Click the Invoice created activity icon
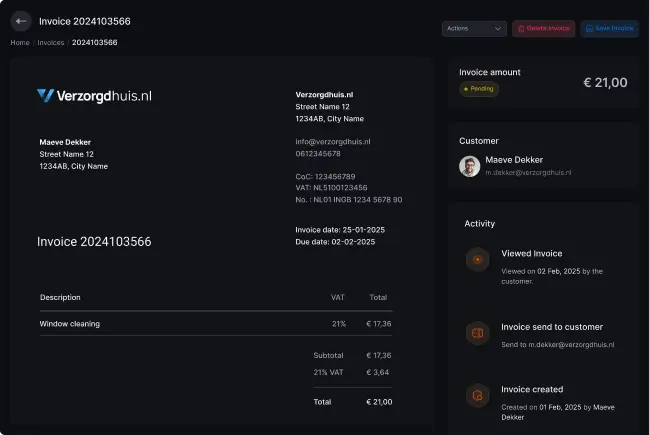 [x=478, y=396]
